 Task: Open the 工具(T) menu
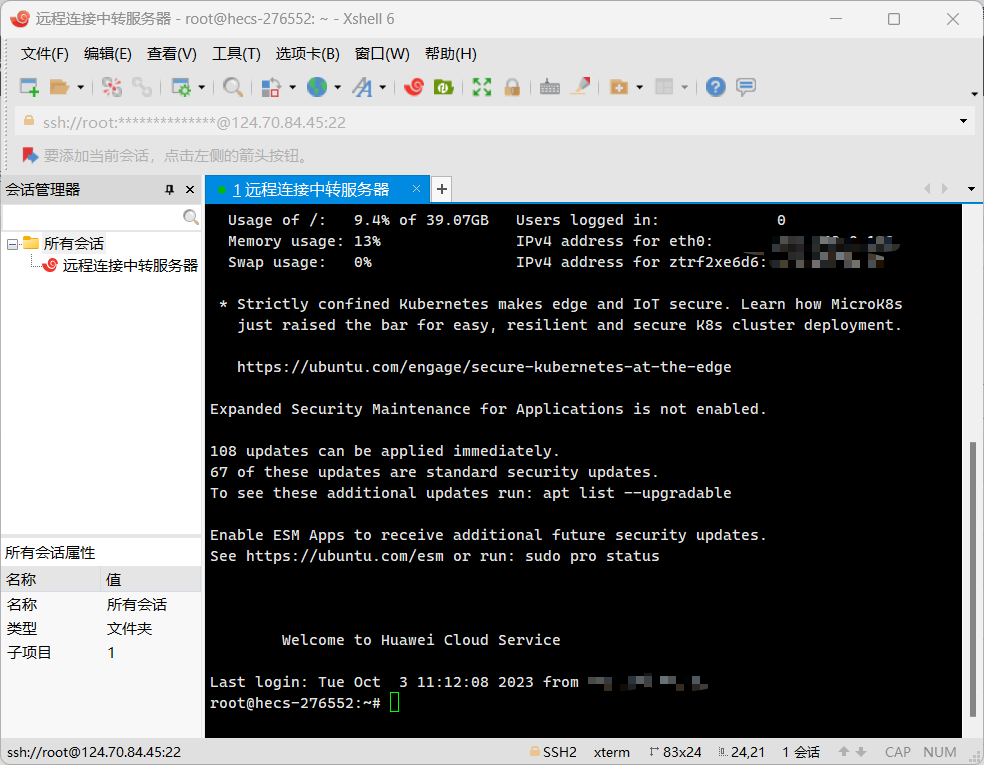[x=236, y=54]
